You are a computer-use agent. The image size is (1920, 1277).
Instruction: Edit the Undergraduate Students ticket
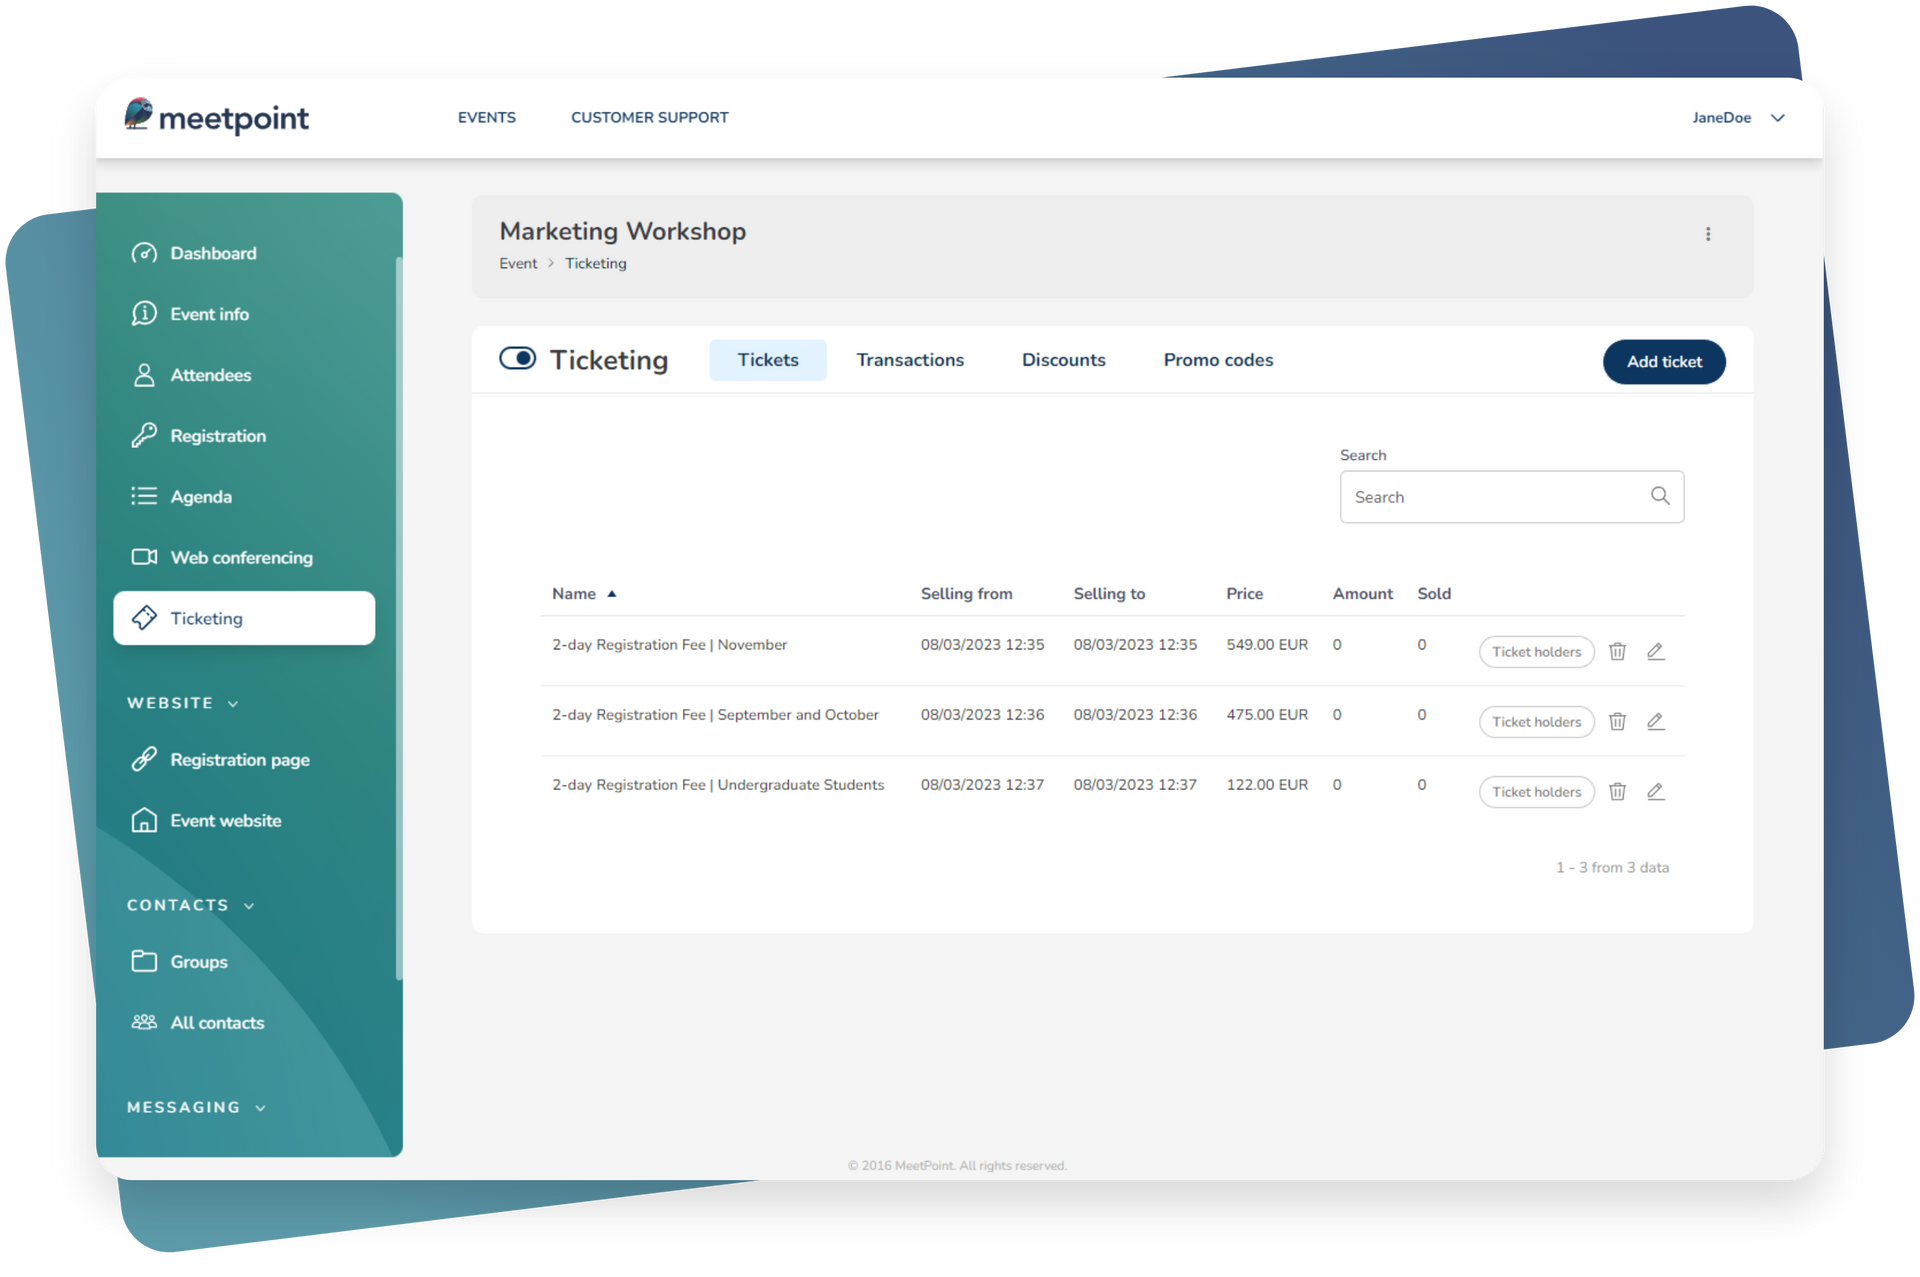[1655, 792]
